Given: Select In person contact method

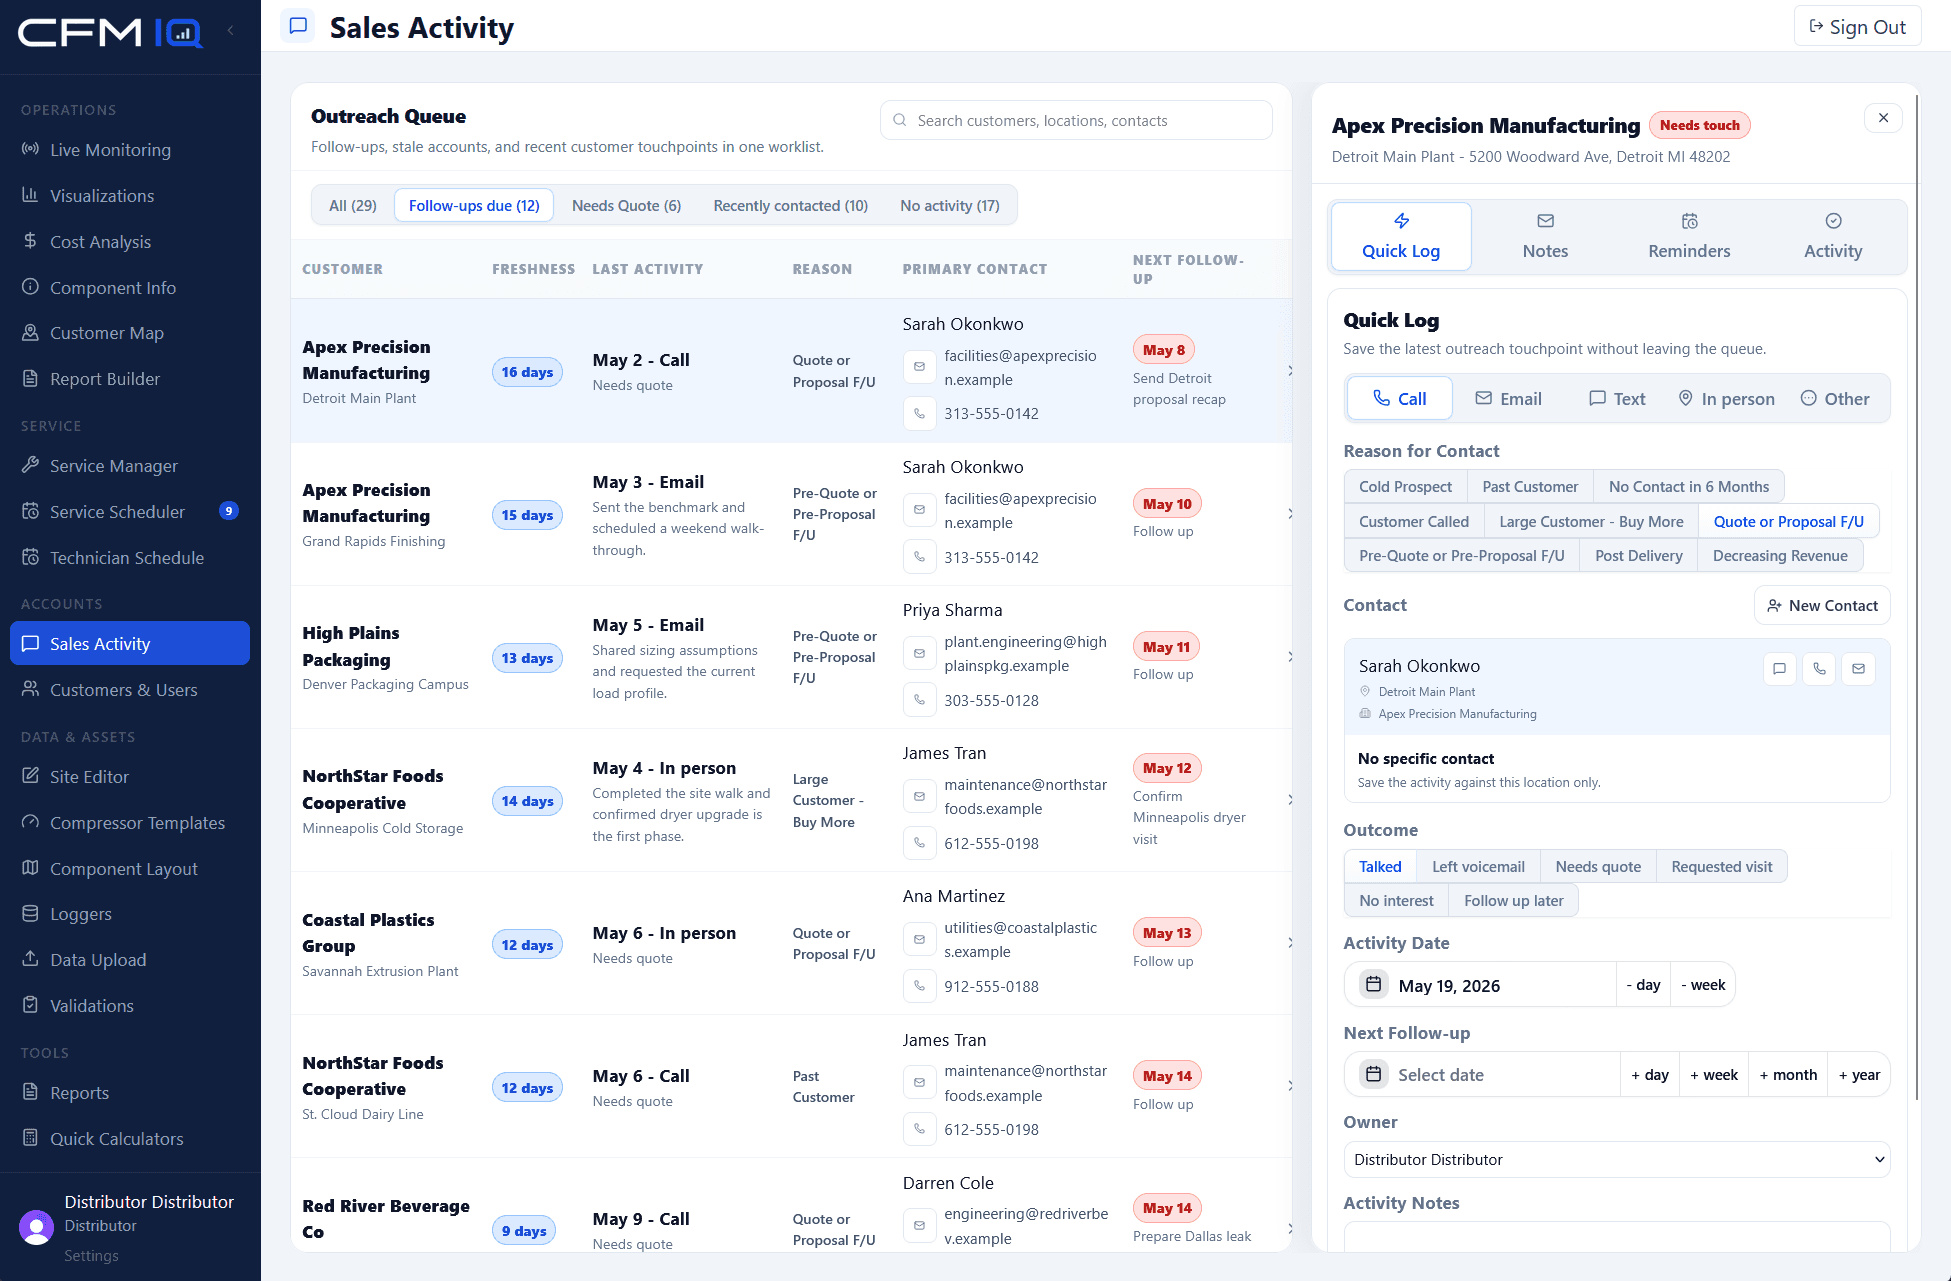Looking at the screenshot, I should [x=1726, y=398].
